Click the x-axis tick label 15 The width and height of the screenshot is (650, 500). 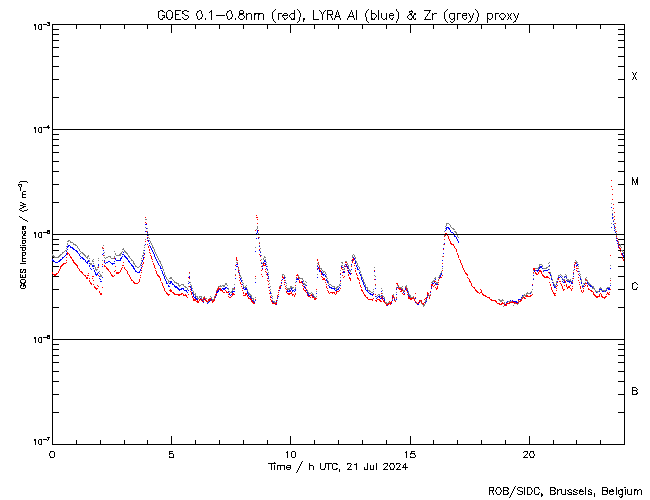409,454
